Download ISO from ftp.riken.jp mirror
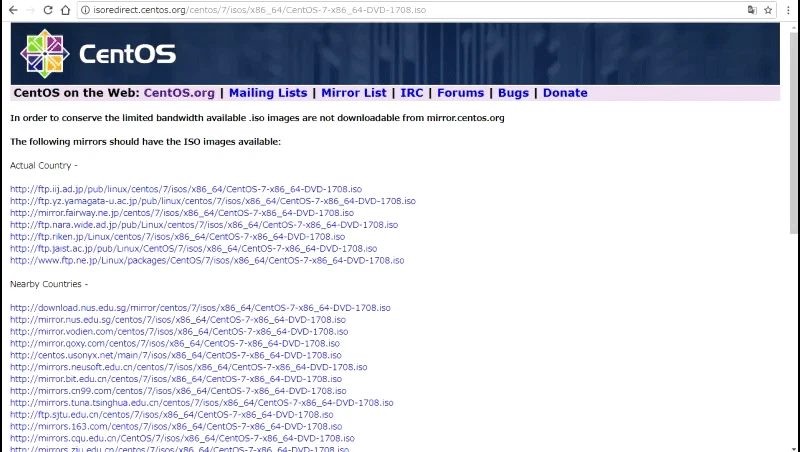 point(178,237)
